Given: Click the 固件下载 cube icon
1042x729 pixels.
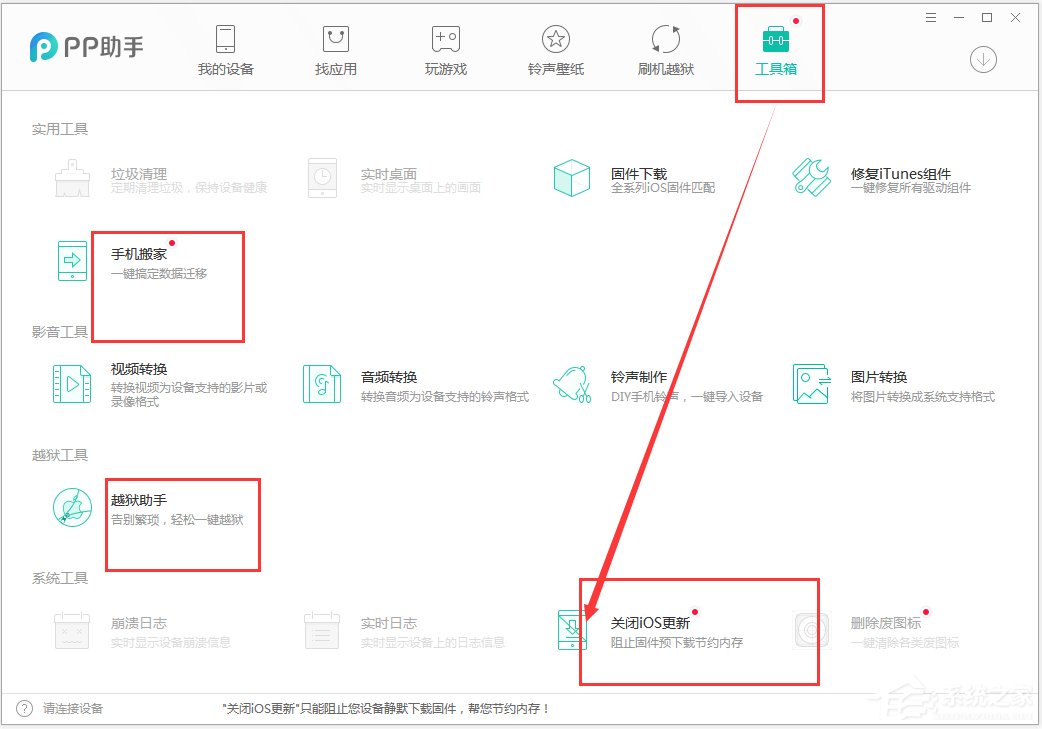Looking at the screenshot, I should click(x=572, y=178).
